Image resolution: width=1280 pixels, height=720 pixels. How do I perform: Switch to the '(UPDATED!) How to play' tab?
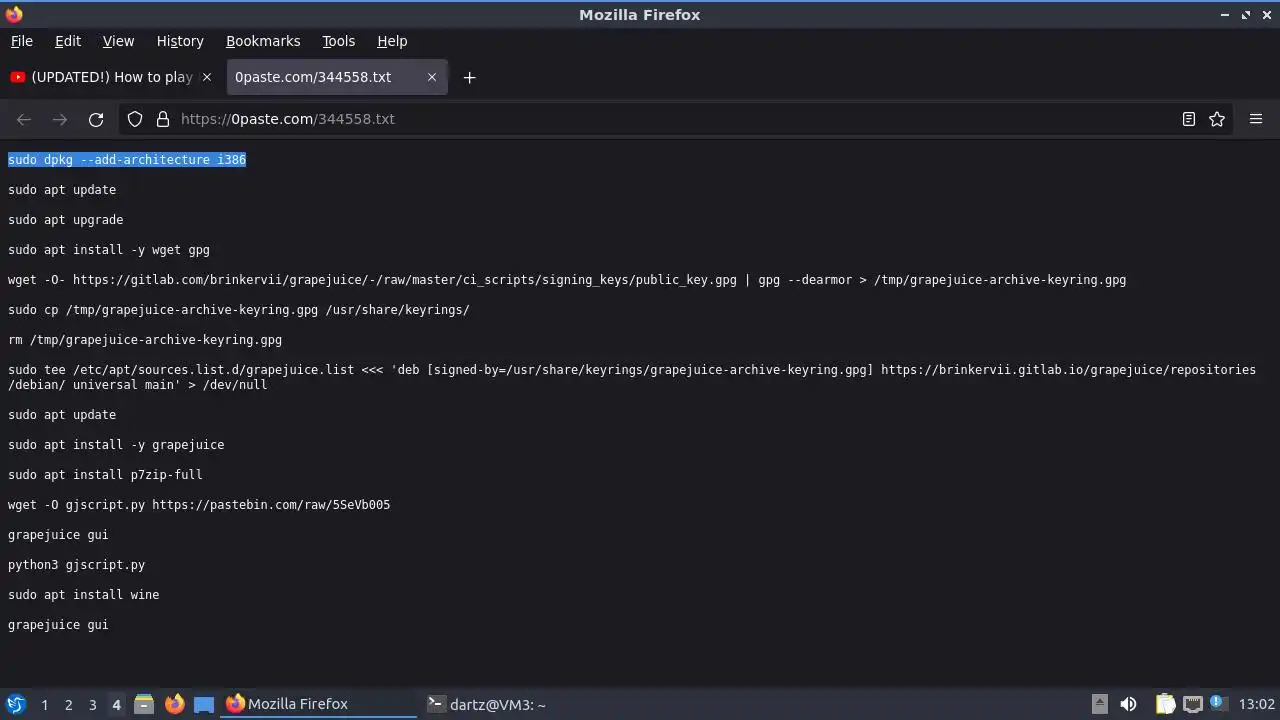(x=111, y=77)
